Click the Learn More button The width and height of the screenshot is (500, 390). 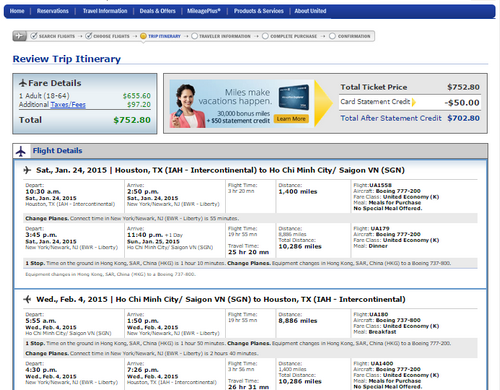pyautogui.click(x=291, y=119)
